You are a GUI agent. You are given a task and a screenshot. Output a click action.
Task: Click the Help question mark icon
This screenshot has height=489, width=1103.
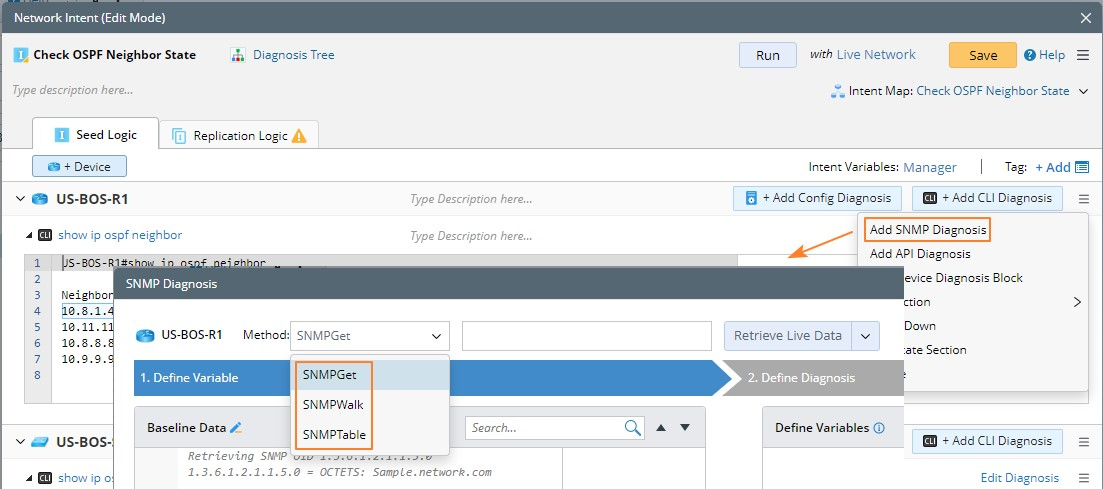1029,56
